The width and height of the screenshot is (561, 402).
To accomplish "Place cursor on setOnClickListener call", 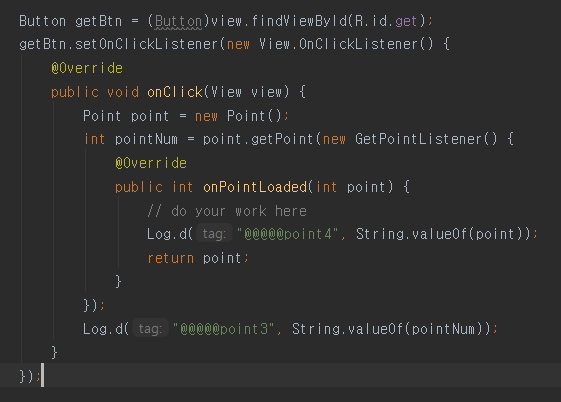I will [146, 44].
